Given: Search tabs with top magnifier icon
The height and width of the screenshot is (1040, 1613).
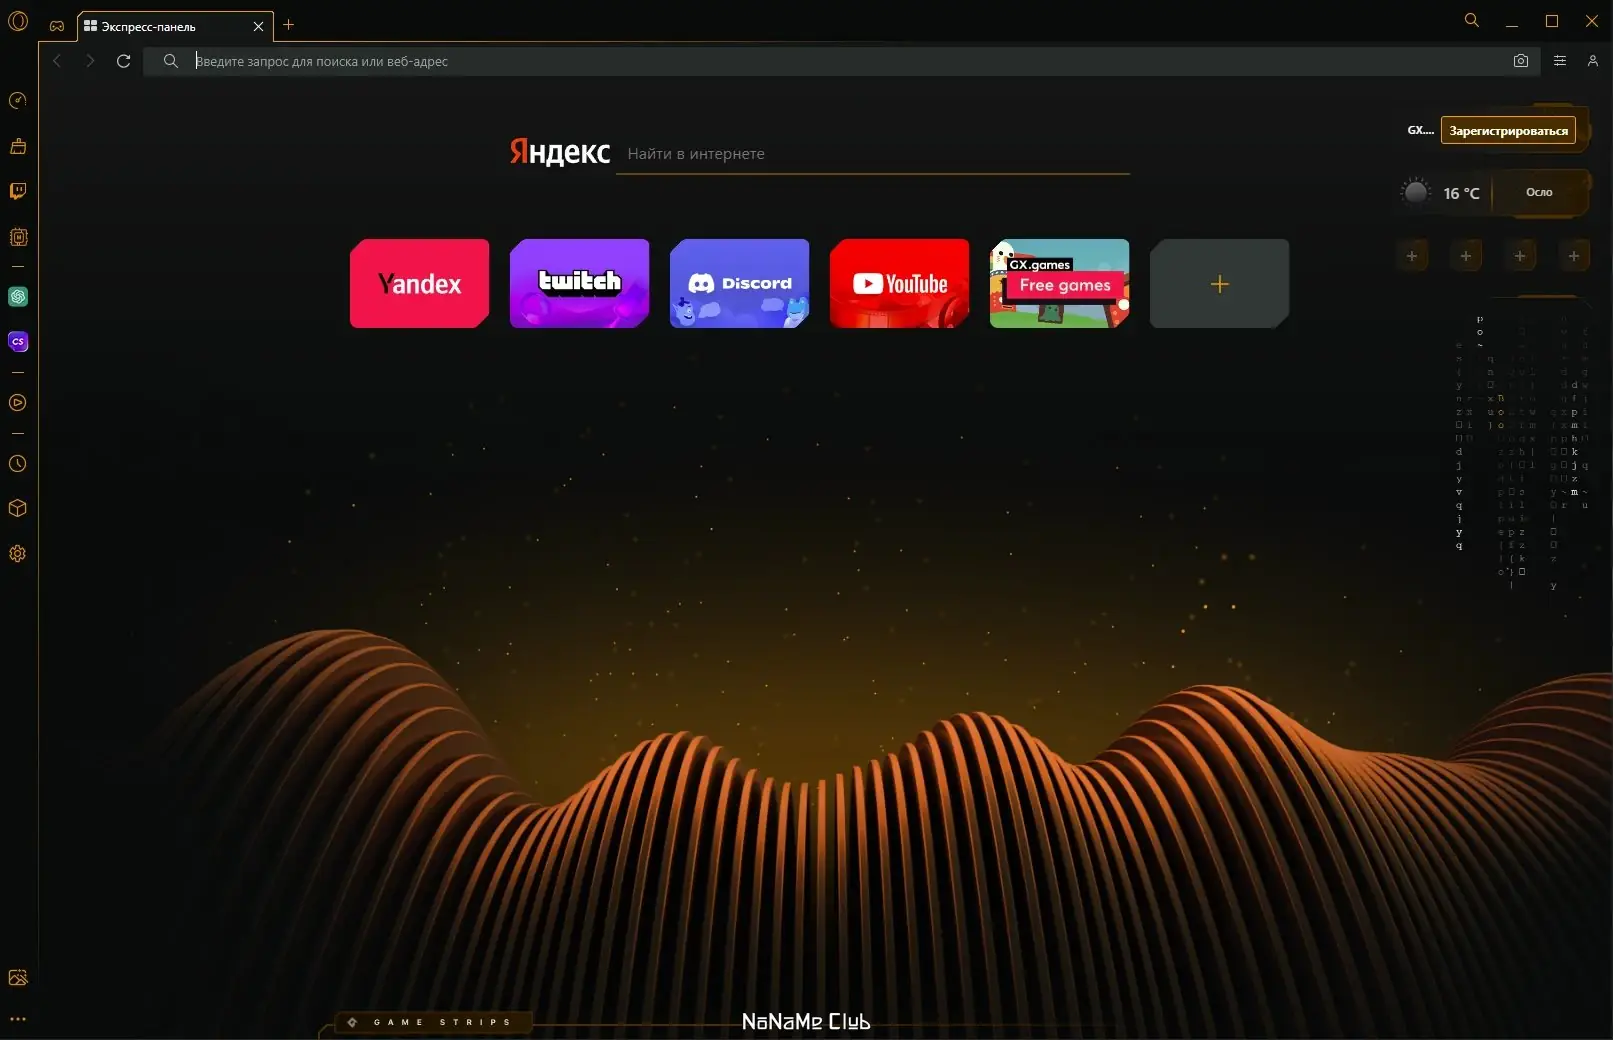Looking at the screenshot, I should click(x=1472, y=20).
